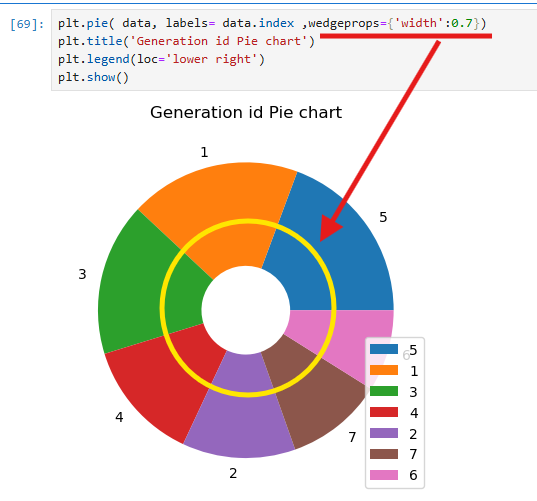Click data.index in the code

[258, 23]
